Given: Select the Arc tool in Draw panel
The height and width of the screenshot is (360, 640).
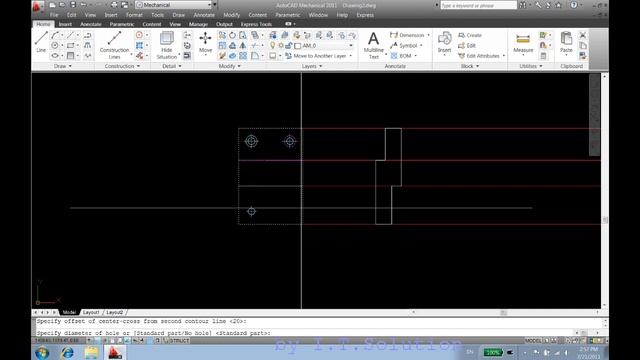Looking at the screenshot, I should (x=55, y=35).
